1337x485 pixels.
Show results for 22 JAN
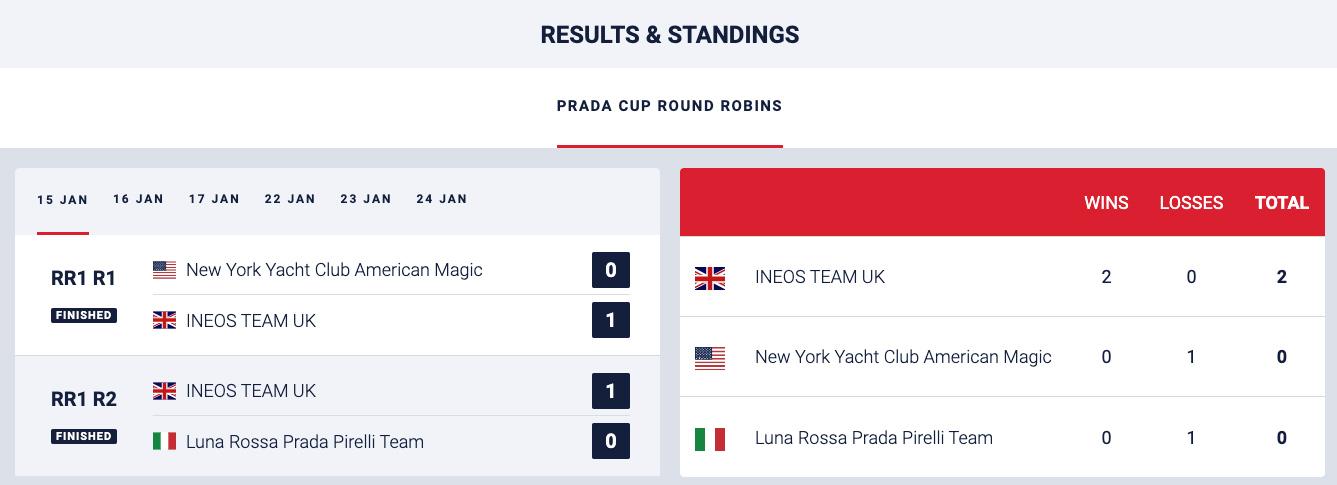[290, 199]
